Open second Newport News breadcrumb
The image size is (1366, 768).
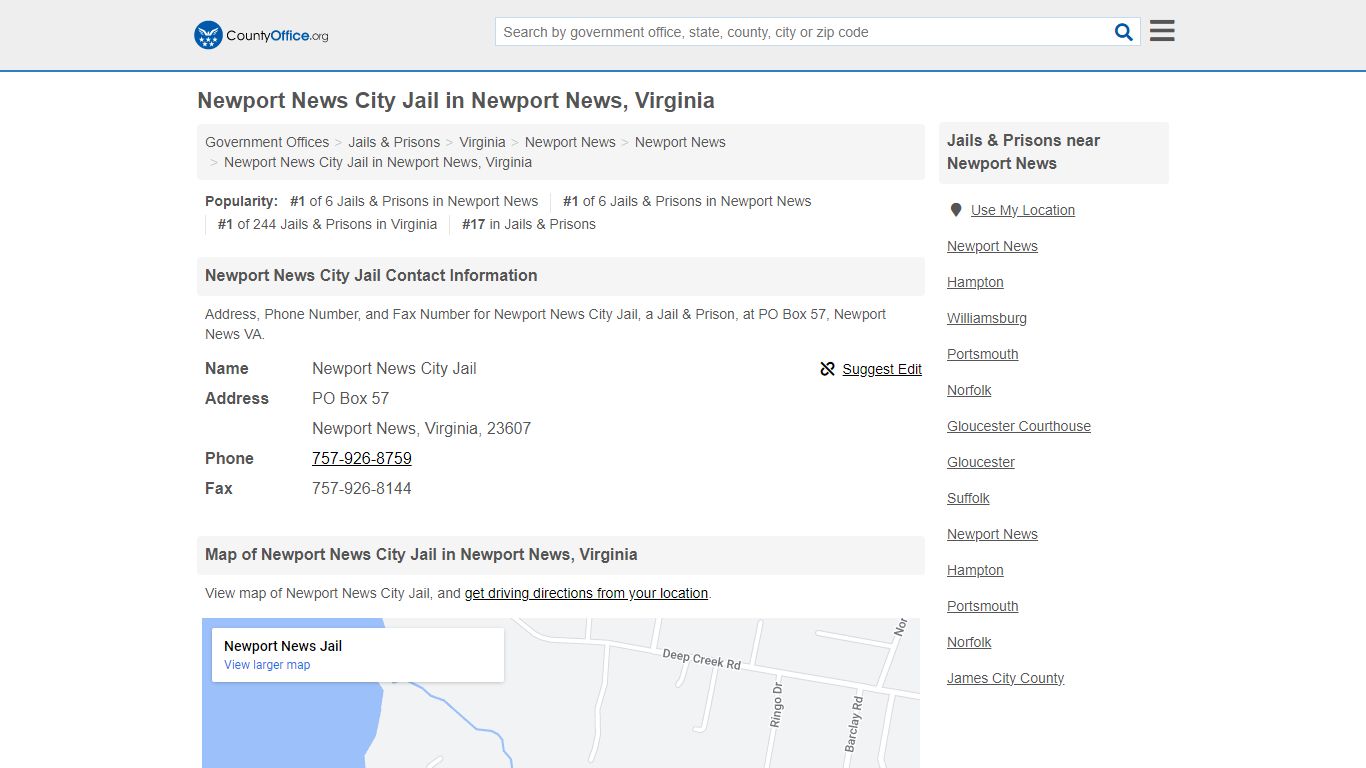point(680,142)
